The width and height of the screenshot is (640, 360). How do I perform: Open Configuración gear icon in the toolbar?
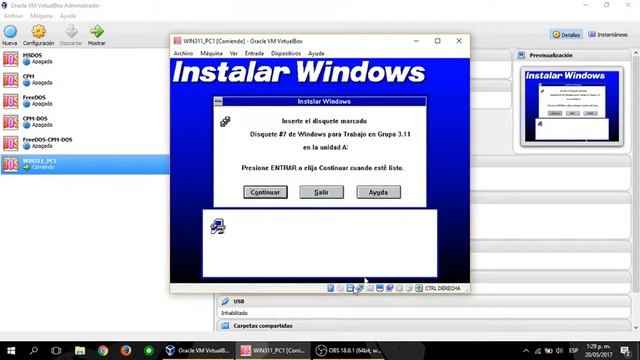(x=38, y=32)
